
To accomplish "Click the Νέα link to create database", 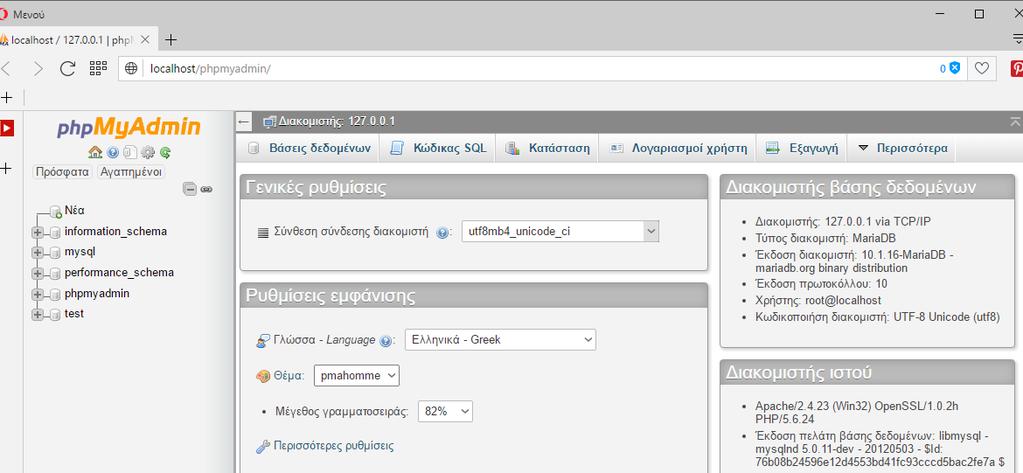I will point(74,211).
